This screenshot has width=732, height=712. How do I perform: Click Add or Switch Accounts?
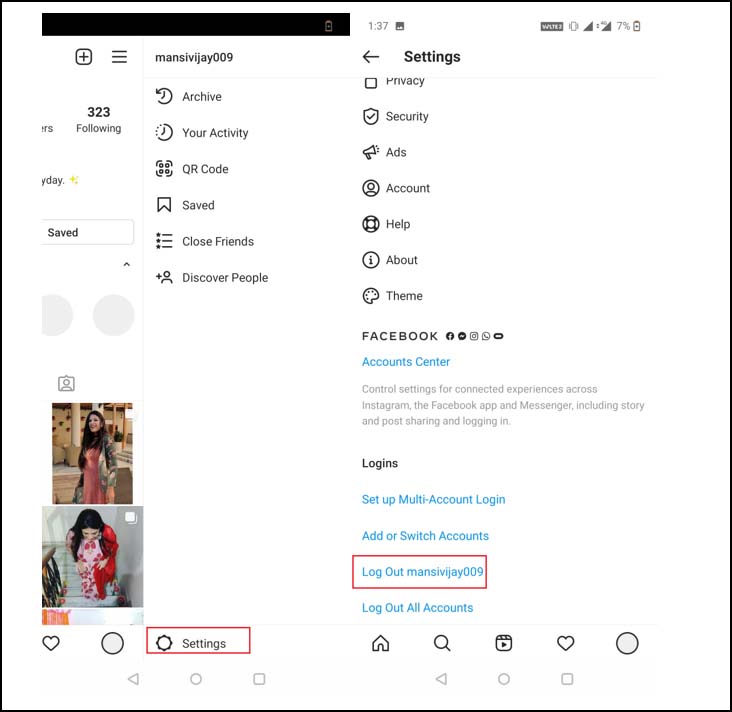pyautogui.click(x=425, y=536)
